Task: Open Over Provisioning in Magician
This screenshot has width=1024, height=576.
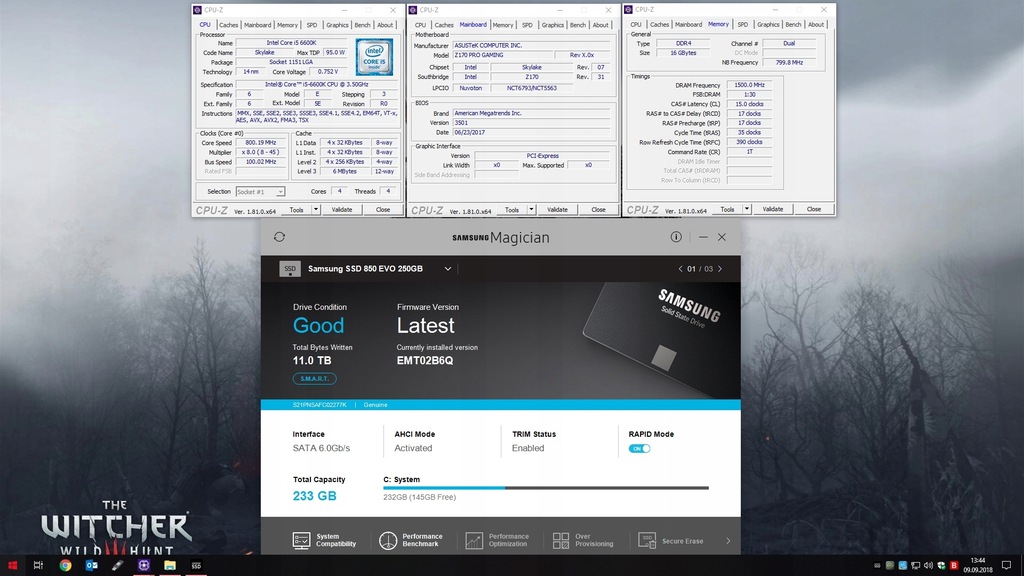Action: 583,540
